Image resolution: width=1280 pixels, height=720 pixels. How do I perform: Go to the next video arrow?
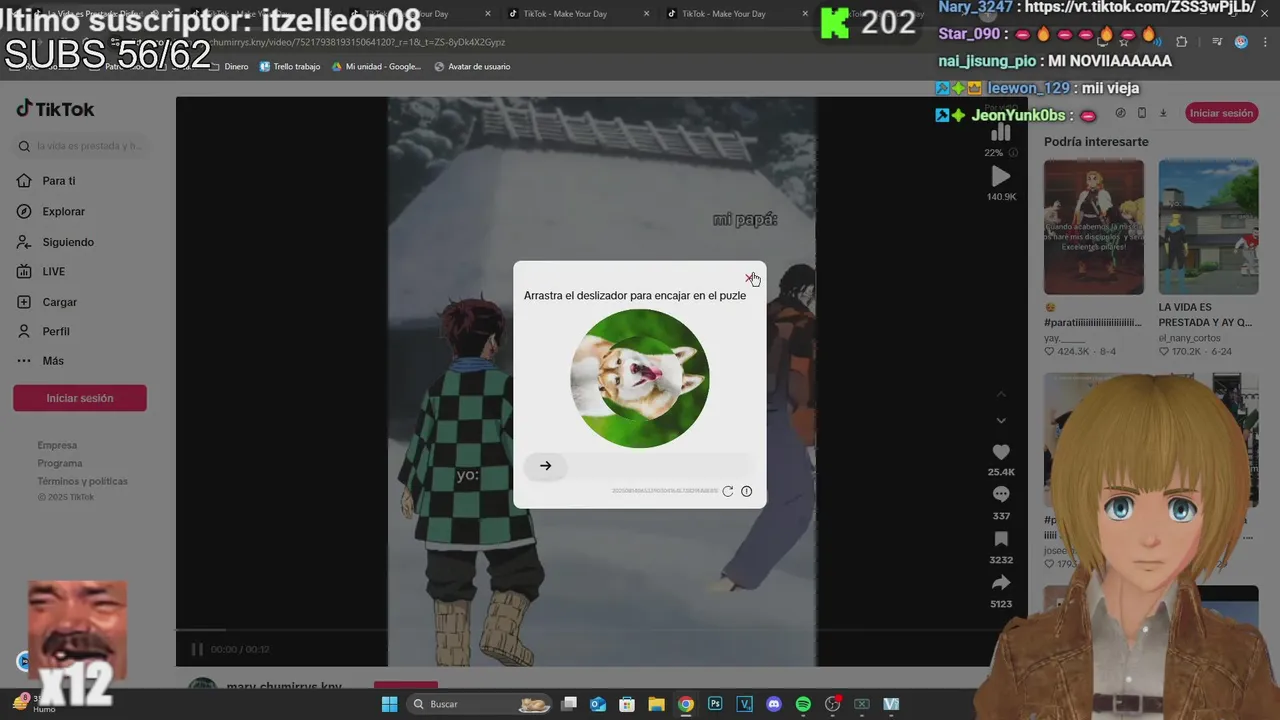1001,421
